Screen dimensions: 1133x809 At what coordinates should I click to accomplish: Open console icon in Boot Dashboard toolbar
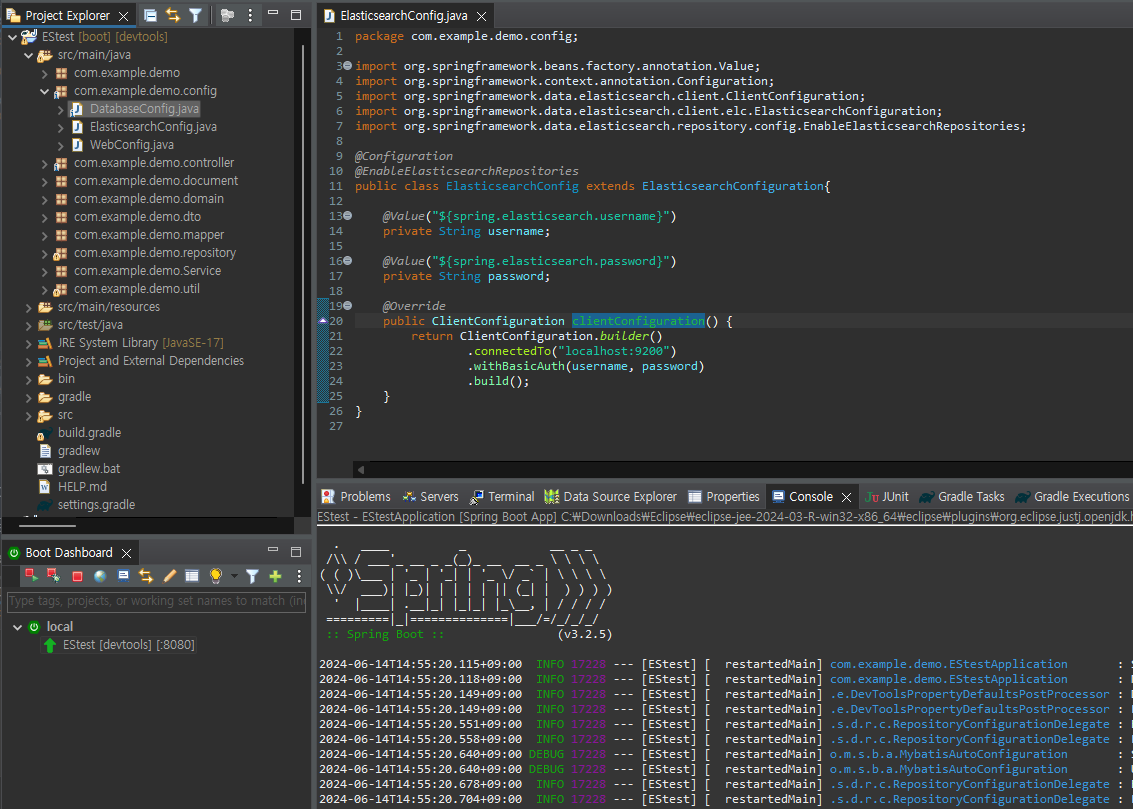(x=123, y=576)
